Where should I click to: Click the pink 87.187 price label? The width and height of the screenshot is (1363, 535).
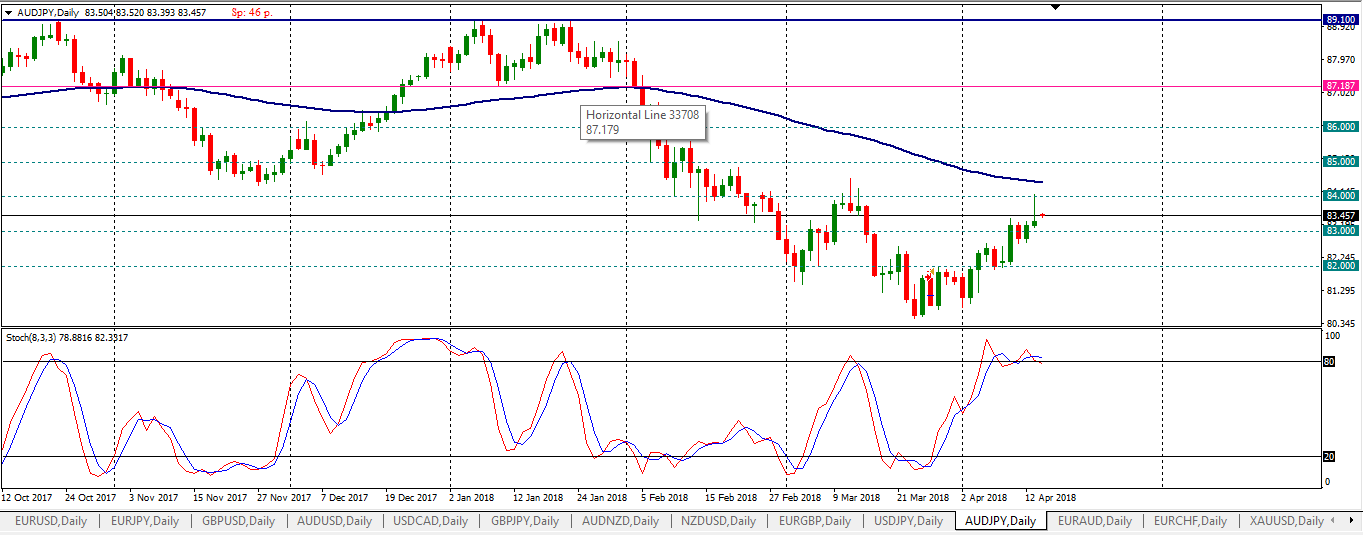(x=1340, y=86)
